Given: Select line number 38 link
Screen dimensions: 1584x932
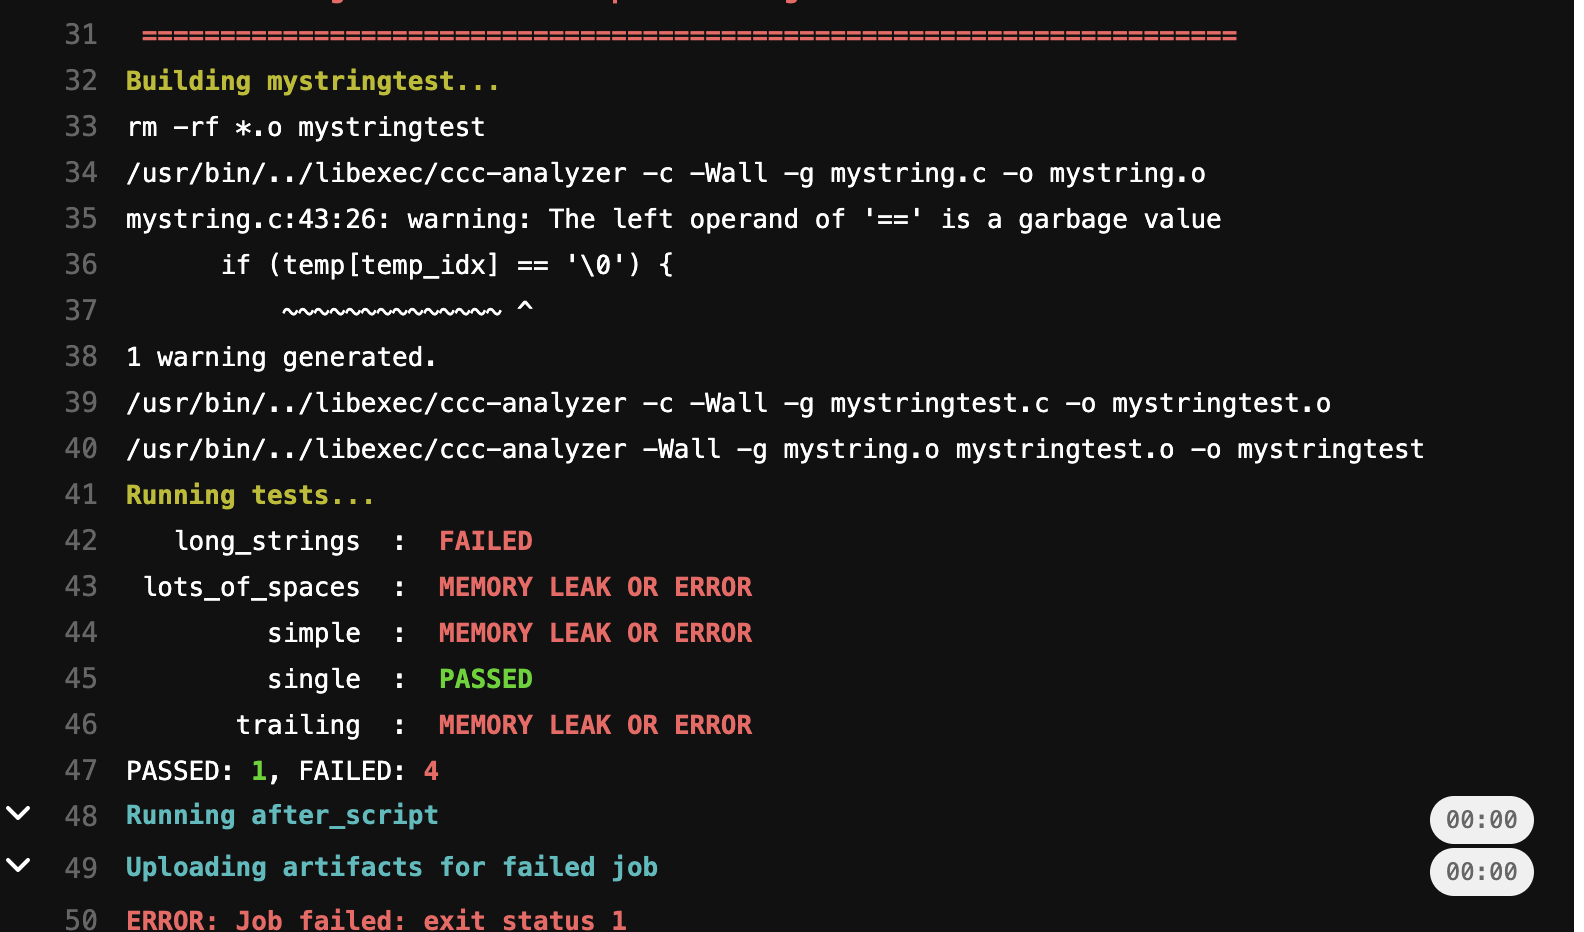Looking at the screenshot, I should [x=81, y=357].
